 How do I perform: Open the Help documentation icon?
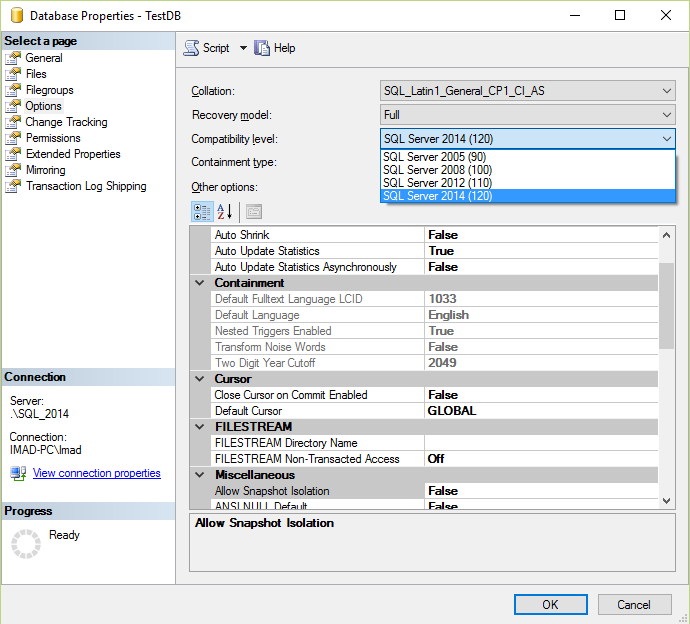(x=262, y=48)
